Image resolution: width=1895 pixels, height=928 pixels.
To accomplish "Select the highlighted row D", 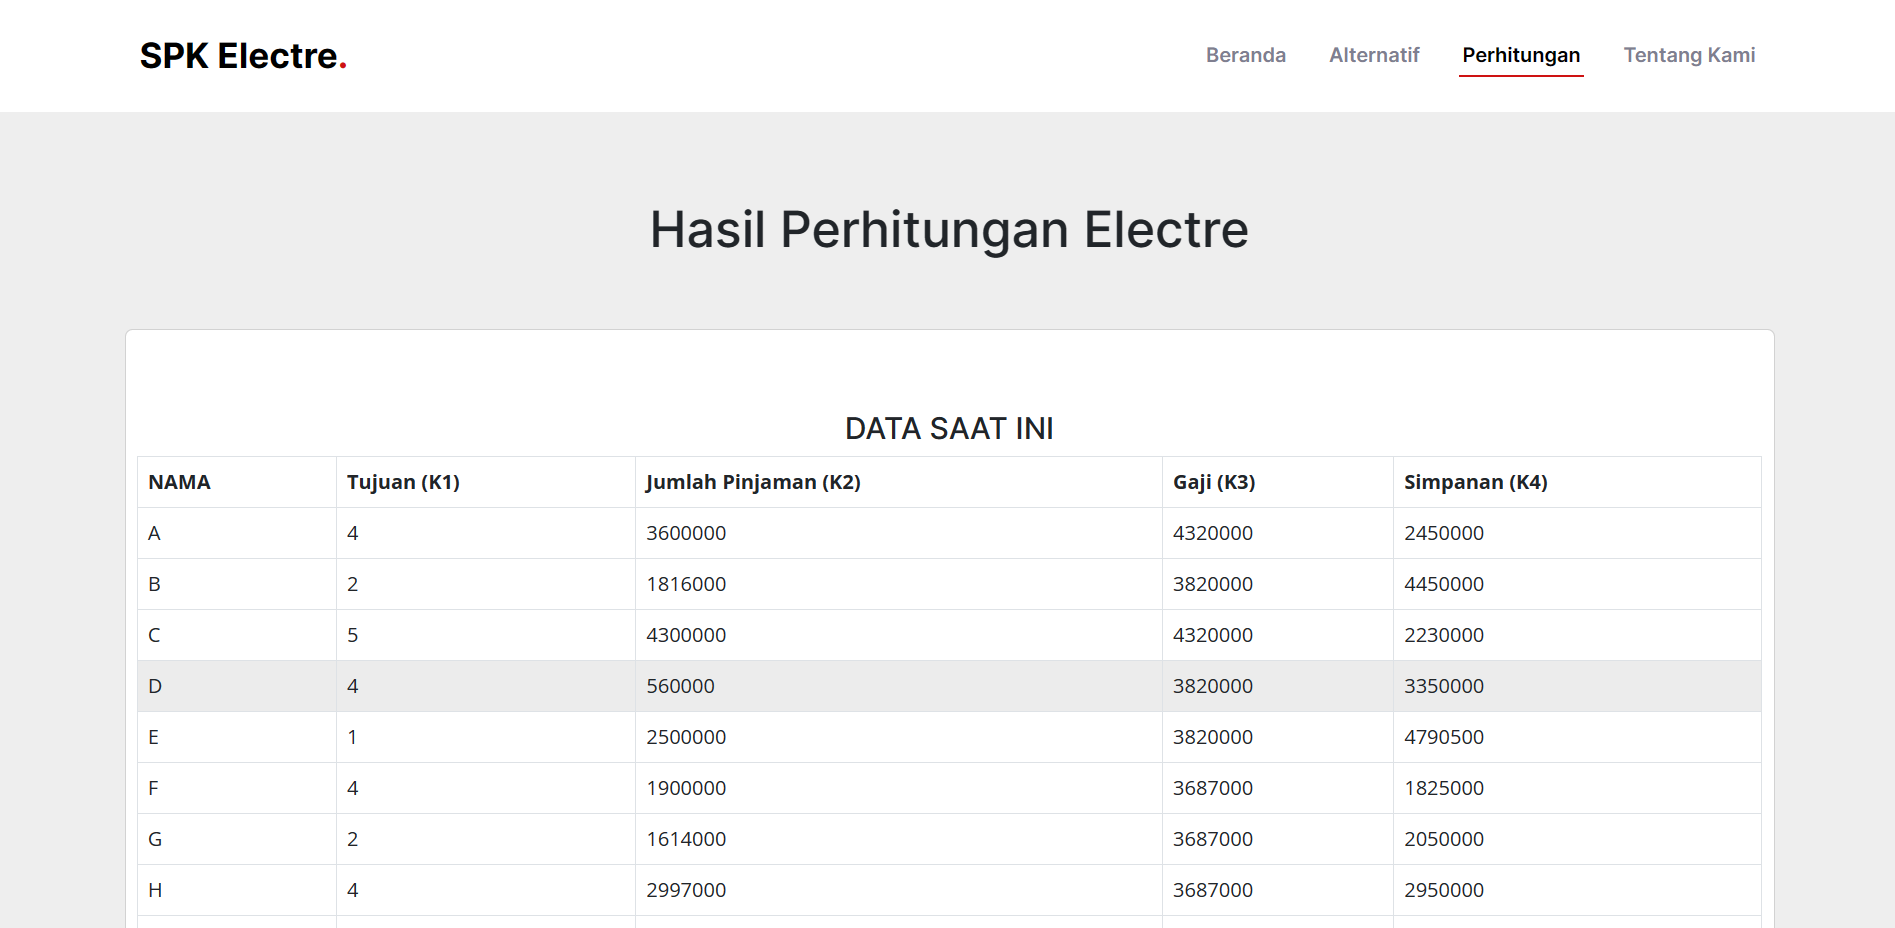I will point(600,686).
